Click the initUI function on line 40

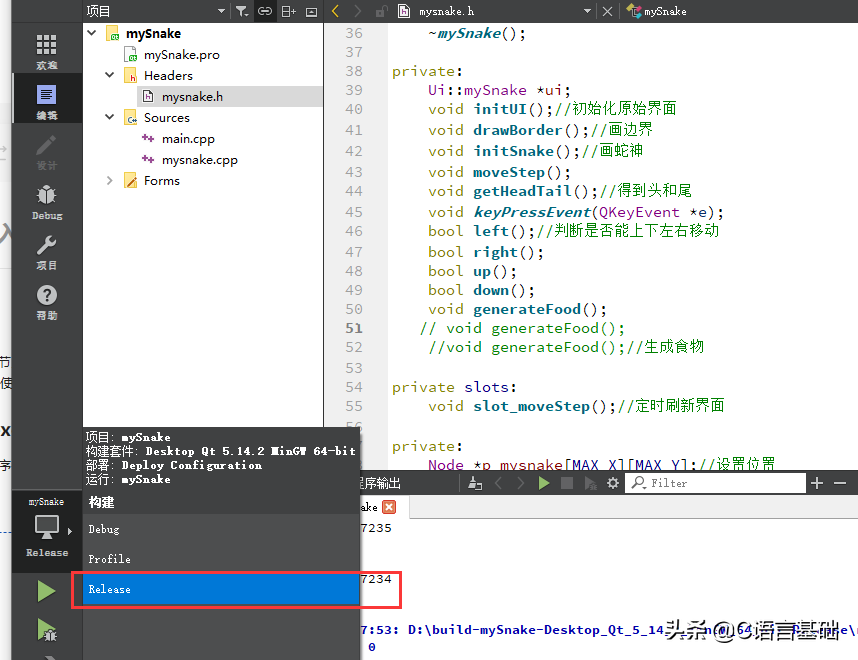tap(500, 109)
